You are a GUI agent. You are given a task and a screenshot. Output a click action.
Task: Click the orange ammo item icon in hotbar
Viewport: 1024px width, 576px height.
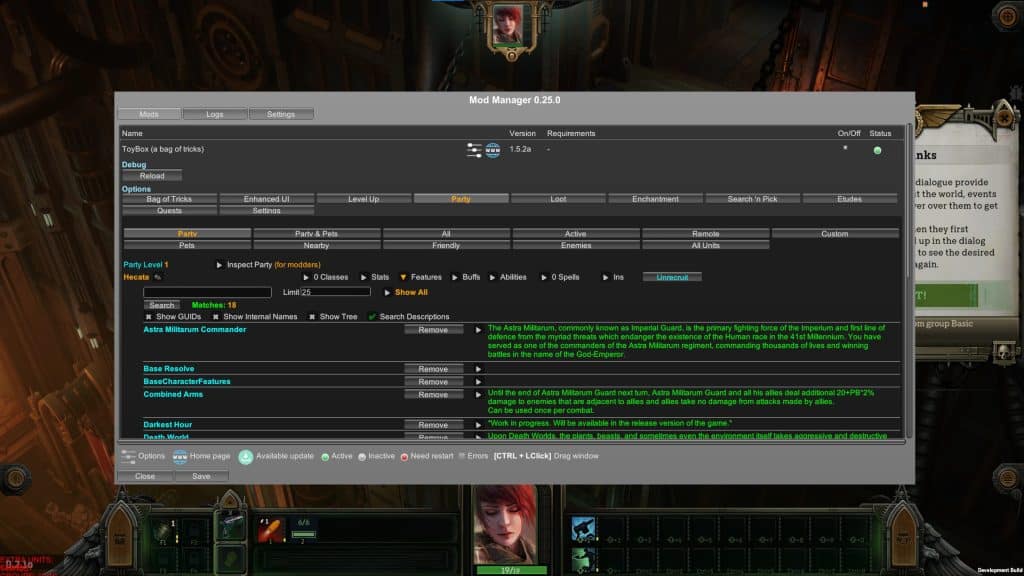tap(271, 530)
